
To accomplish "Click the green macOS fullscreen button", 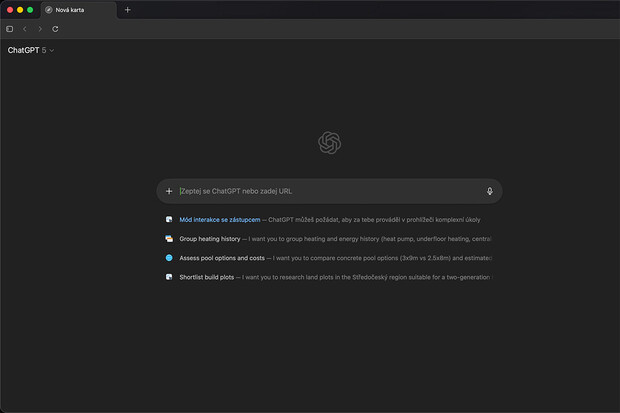I will point(30,9).
